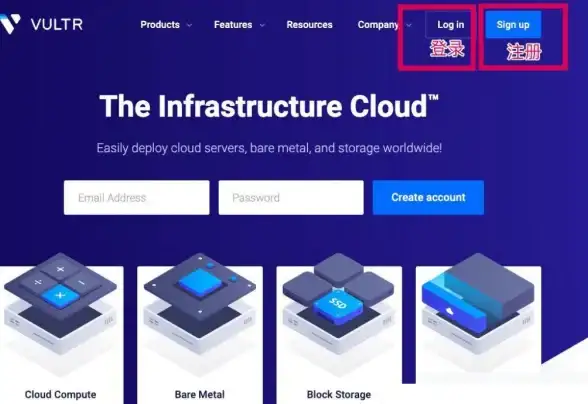Click The Infrastructure Cloud headline

pyautogui.click(x=269, y=106)
